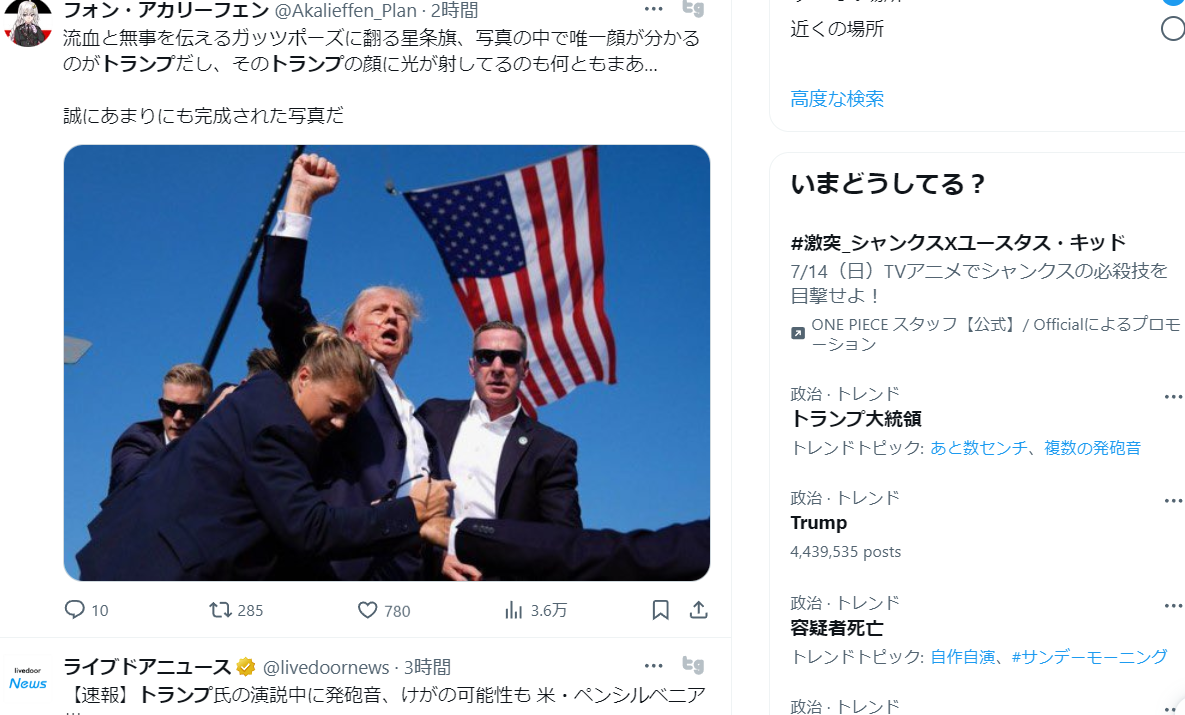The image size is (1185, 715).
Task: Open the raised-fist flag photo
Action: 386,363
